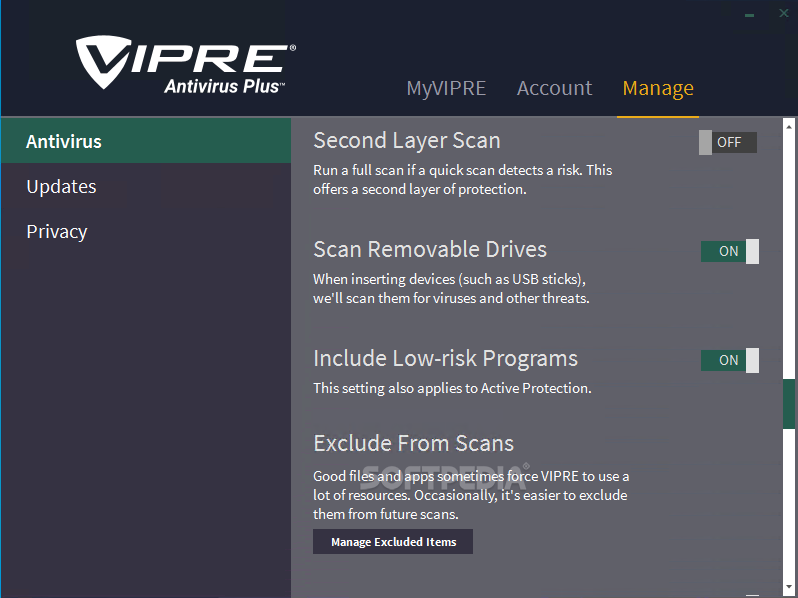Open the Updates settings section
The height and width of the screenshot is (598, 798).
146,186
